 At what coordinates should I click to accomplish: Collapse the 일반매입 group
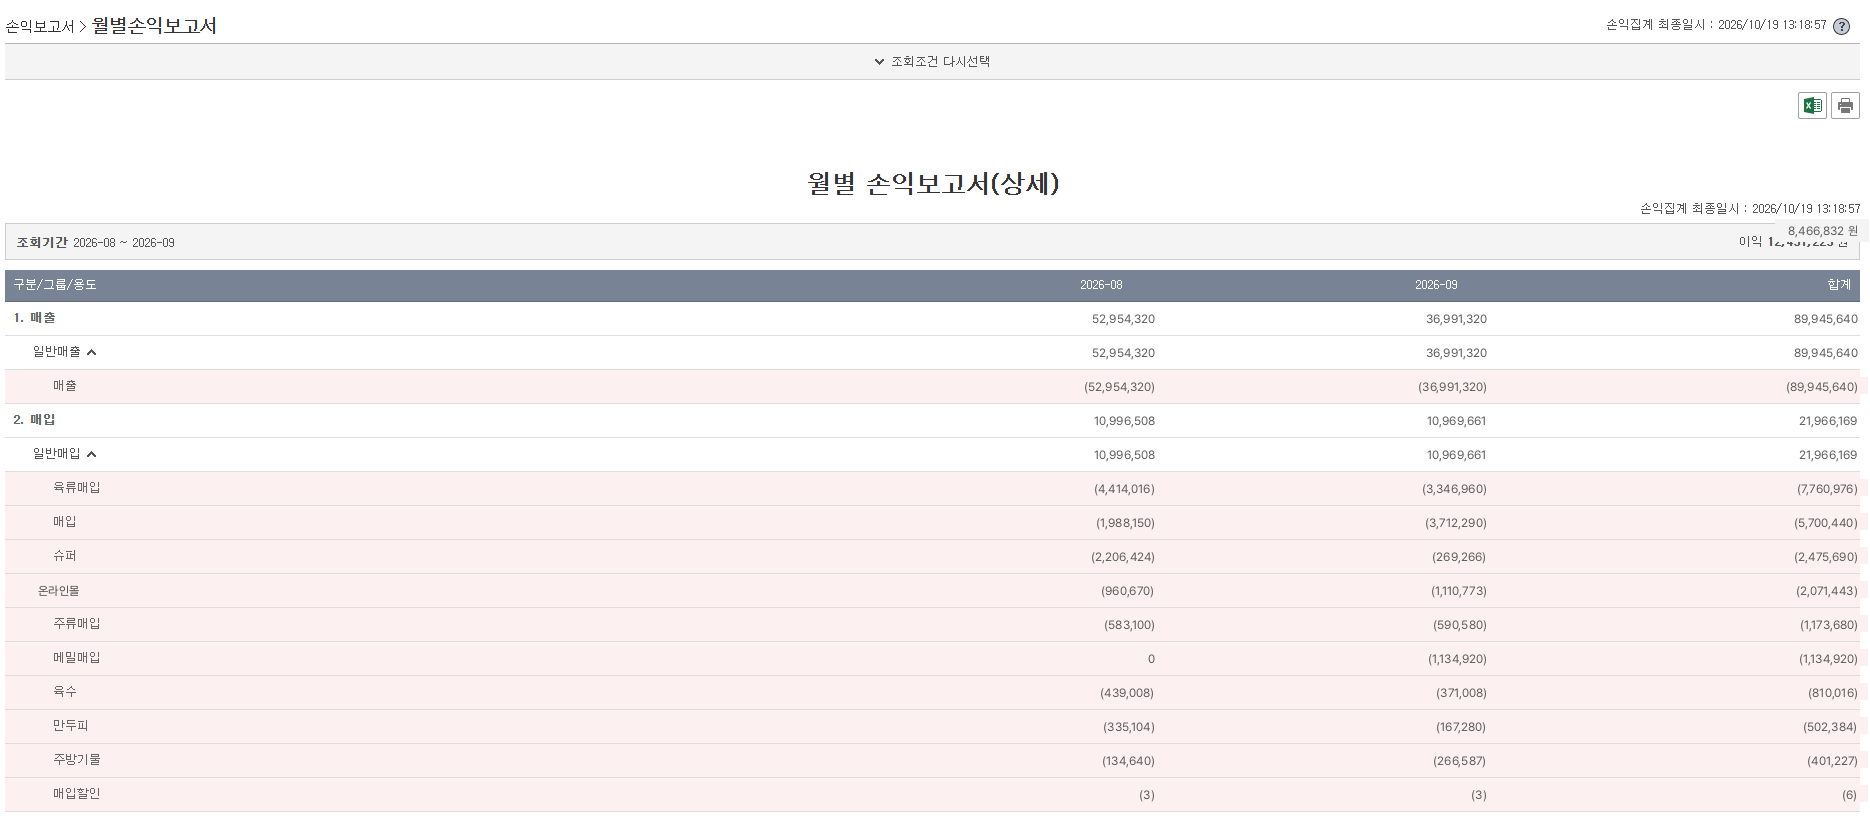point(91,454)
